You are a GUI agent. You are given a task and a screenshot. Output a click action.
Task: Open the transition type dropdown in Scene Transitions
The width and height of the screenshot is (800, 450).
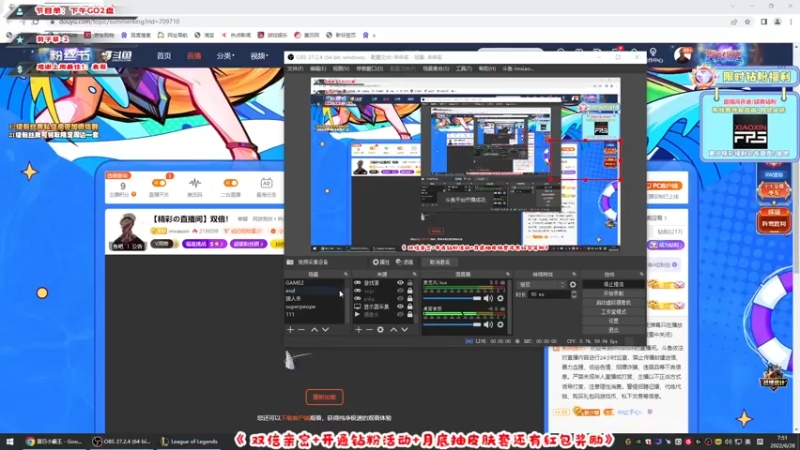541,285
